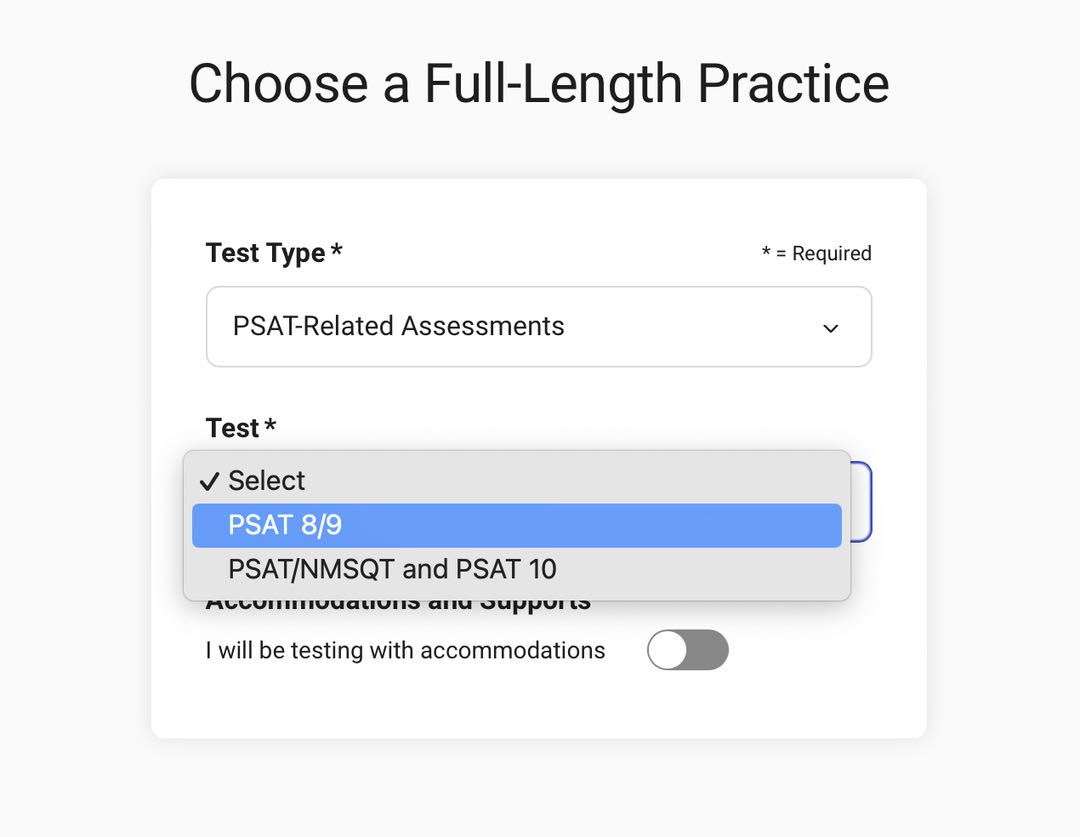Image resolution: width=1080 pixels, height=837 pixels.
Task: Click the white knob of accommodations toggle
Action: coord(668,650)
